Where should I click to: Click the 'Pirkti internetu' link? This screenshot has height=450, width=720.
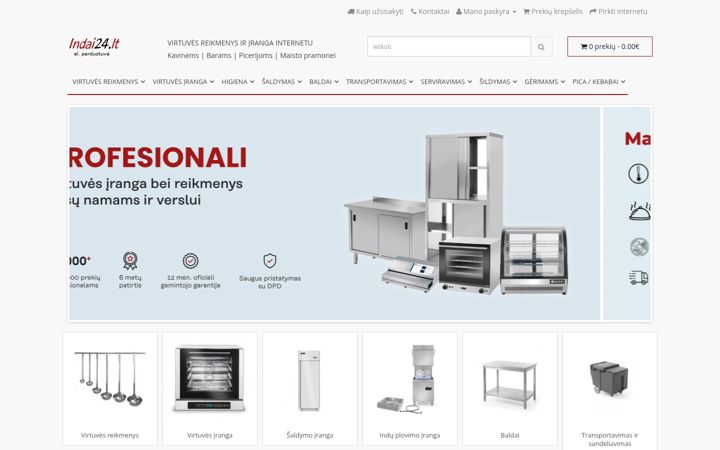tap(619, 11)
